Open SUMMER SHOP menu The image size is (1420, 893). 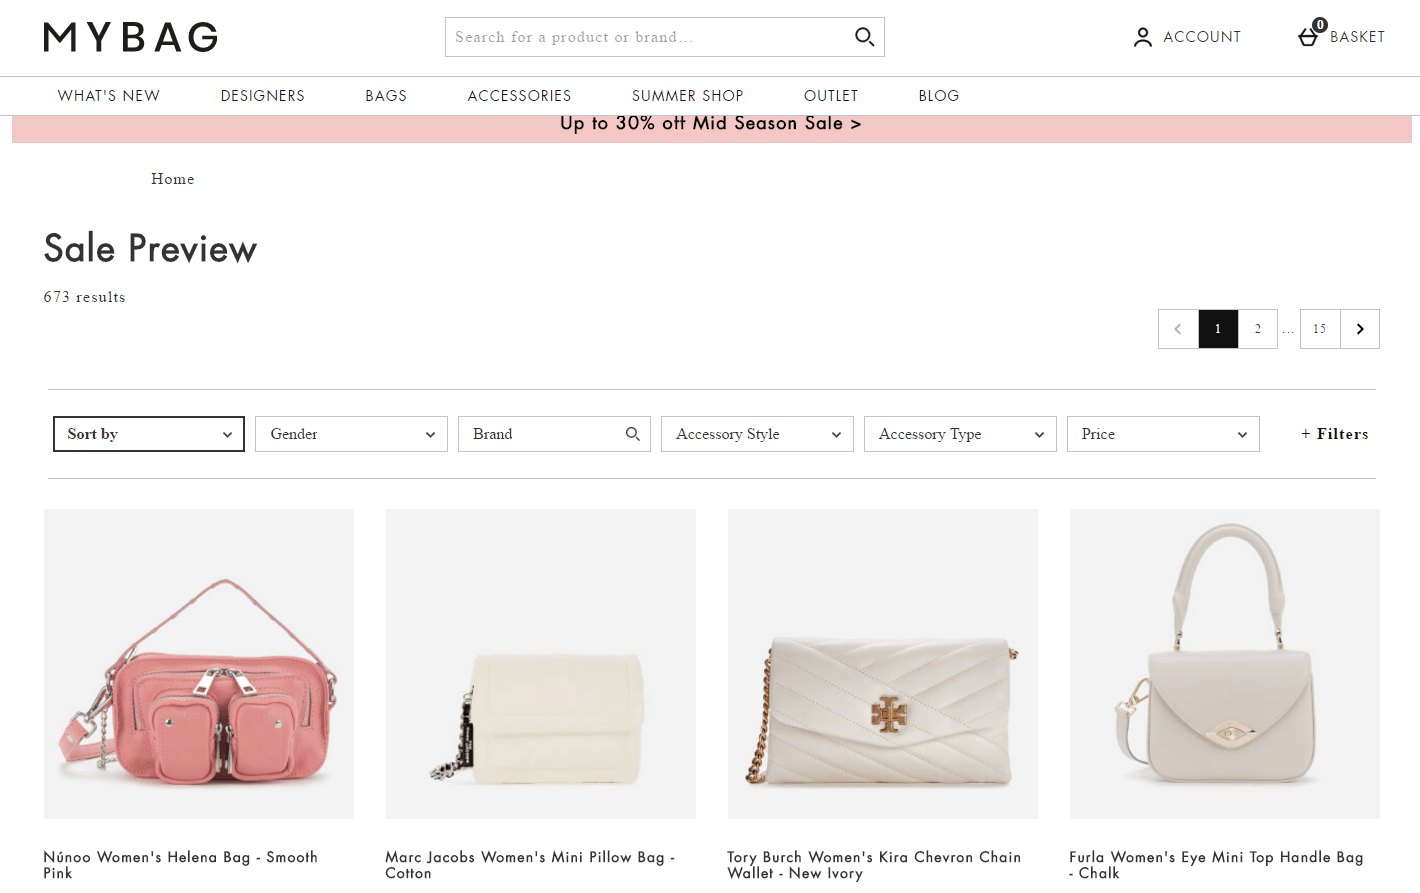pos(687,96)
